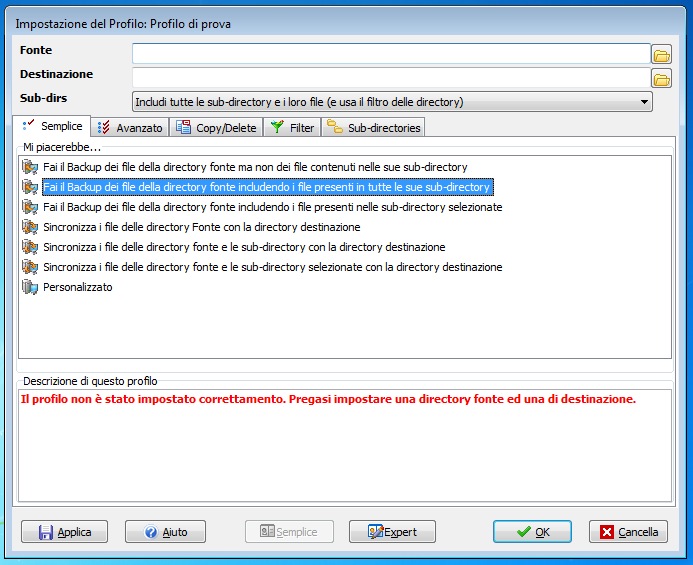The height and width of the screenshot is (565, 693).
Task: Click the icon of 'Fai il Backup... ma non dei file contenuti'
Action: click(x=30, y=167)
